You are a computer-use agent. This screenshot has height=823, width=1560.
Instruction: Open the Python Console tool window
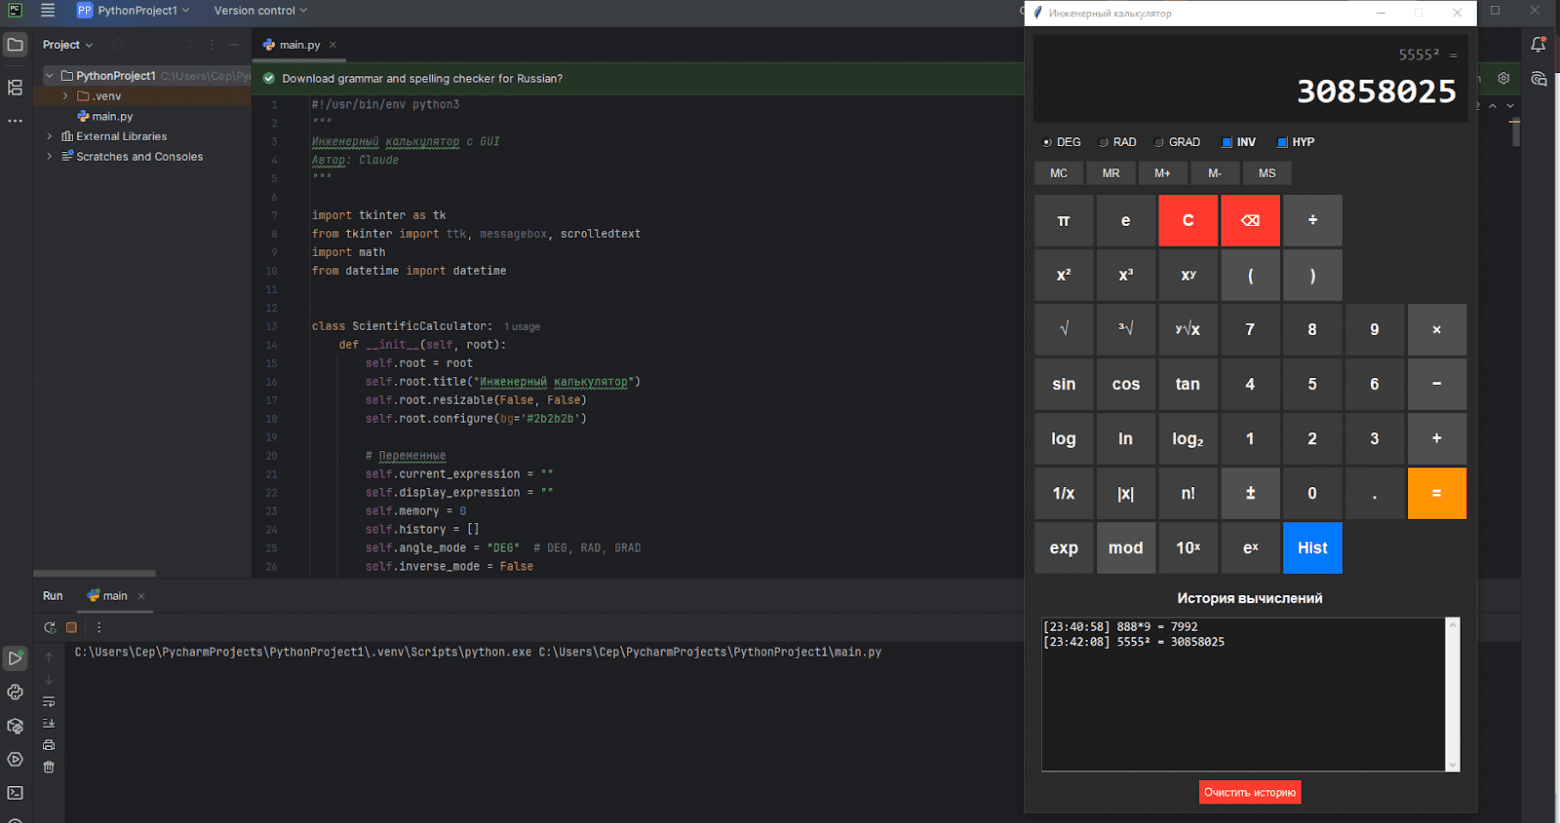coord(15,692)
